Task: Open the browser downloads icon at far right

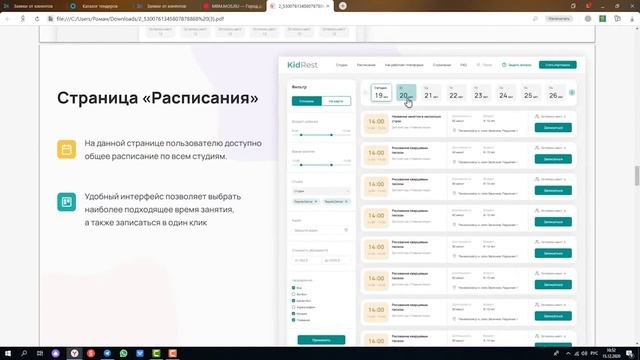Action: [632, 19]
